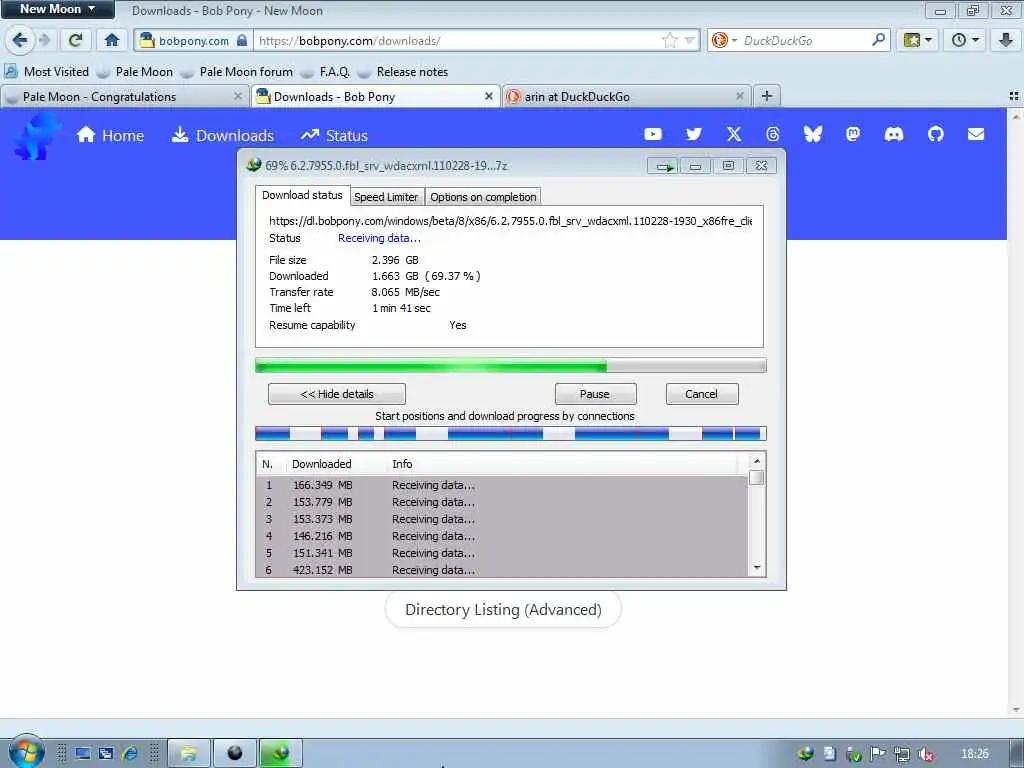
Task: Switch to Speed Limiter tab in download dialog
Action: point(386,197)
